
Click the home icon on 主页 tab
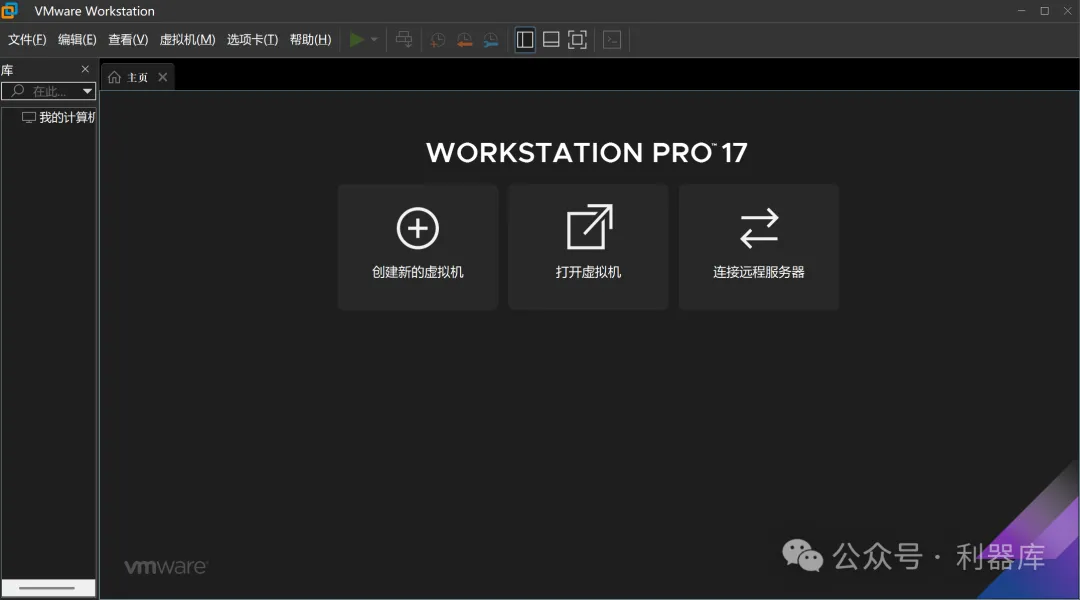(x=114, y=77)
